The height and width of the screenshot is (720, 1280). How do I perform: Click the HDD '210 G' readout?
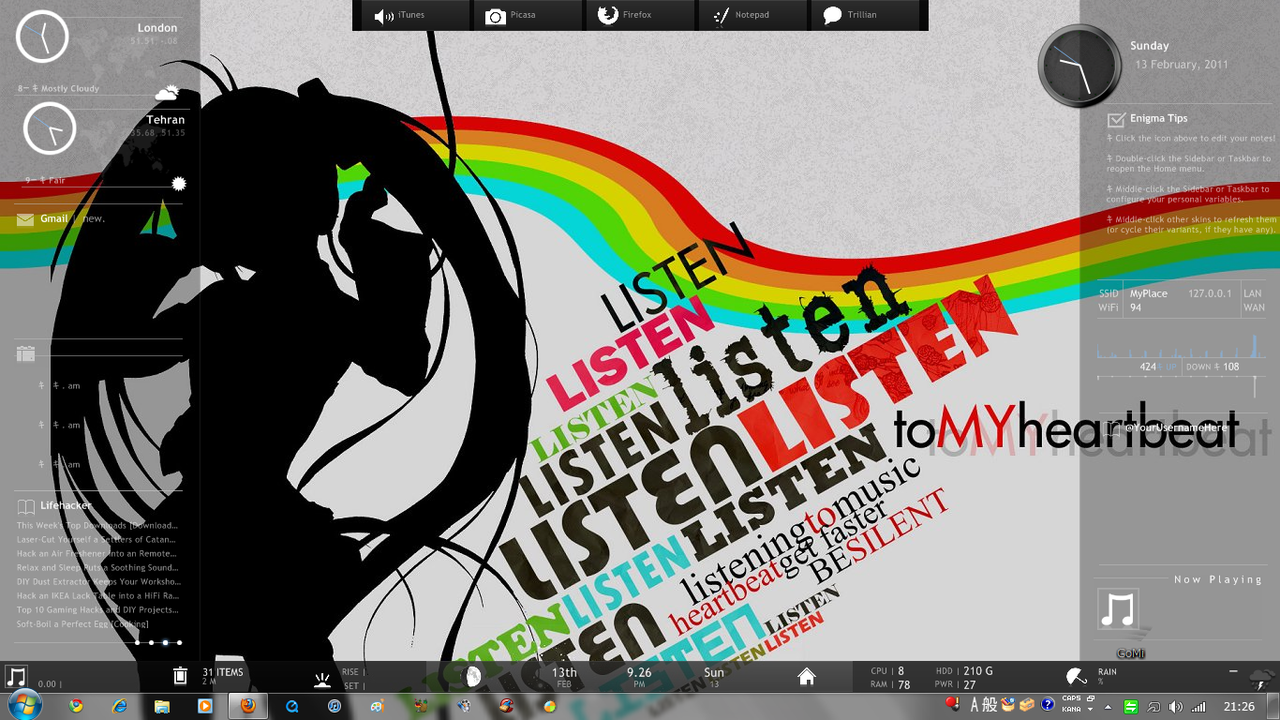965,671
